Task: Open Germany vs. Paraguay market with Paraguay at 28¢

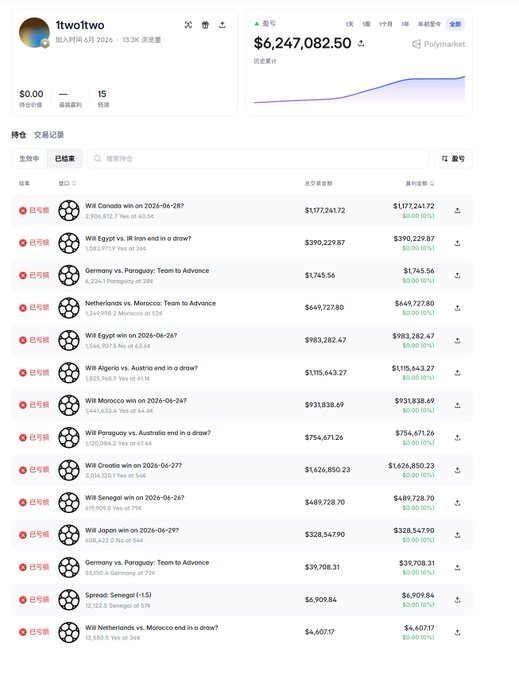Action: (147, 271)
